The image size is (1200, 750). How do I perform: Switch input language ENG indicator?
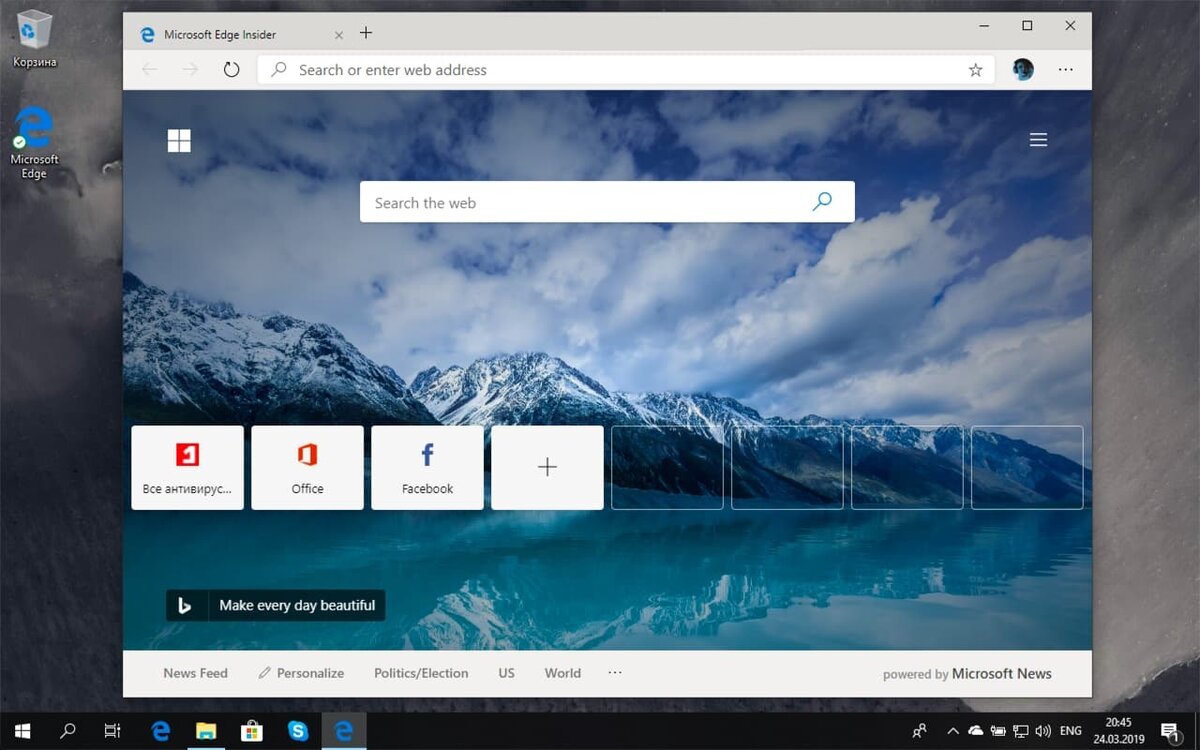click(1072, 731)
